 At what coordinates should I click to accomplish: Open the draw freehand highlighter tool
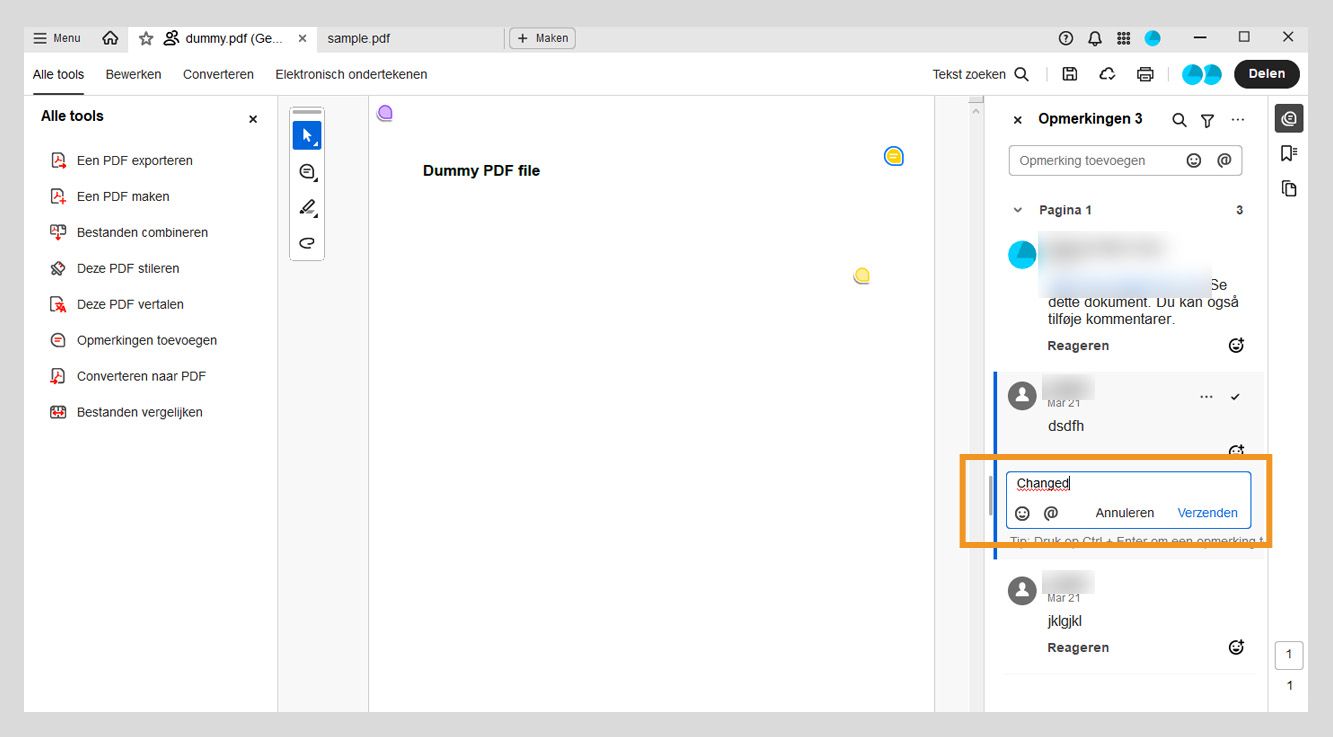tap(307, 207)
